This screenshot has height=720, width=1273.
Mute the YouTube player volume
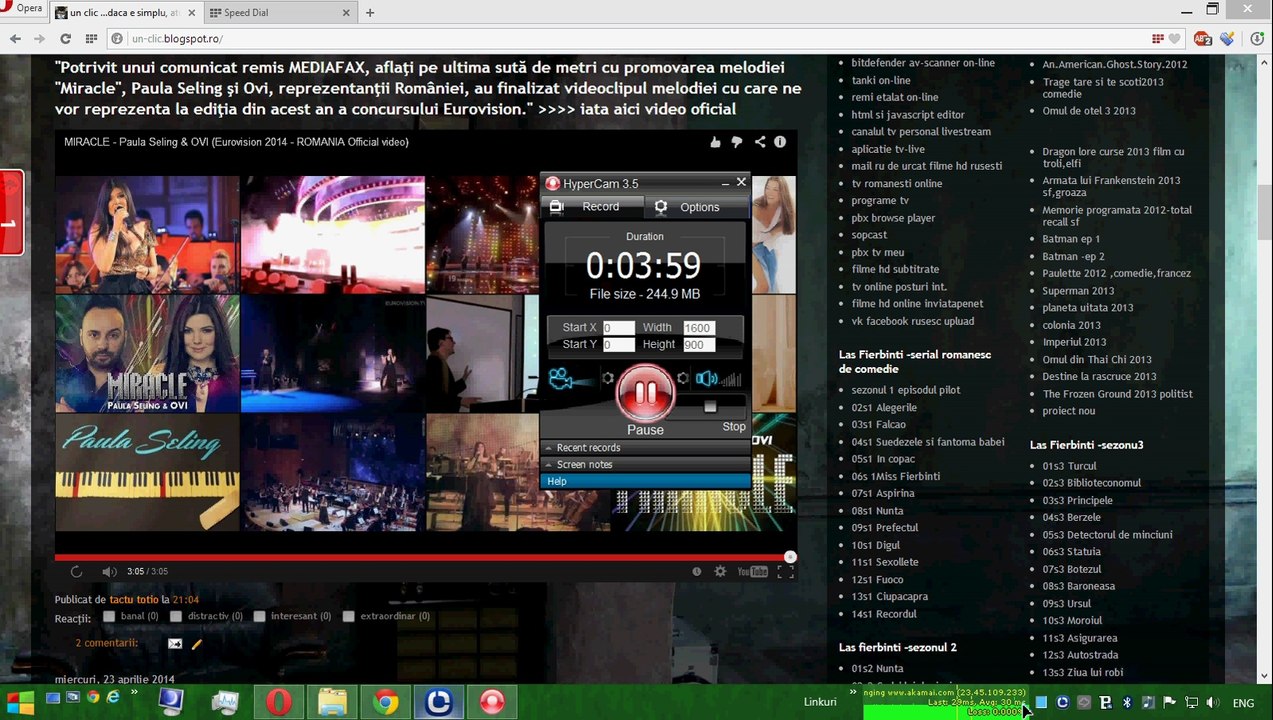pos(109,572)
